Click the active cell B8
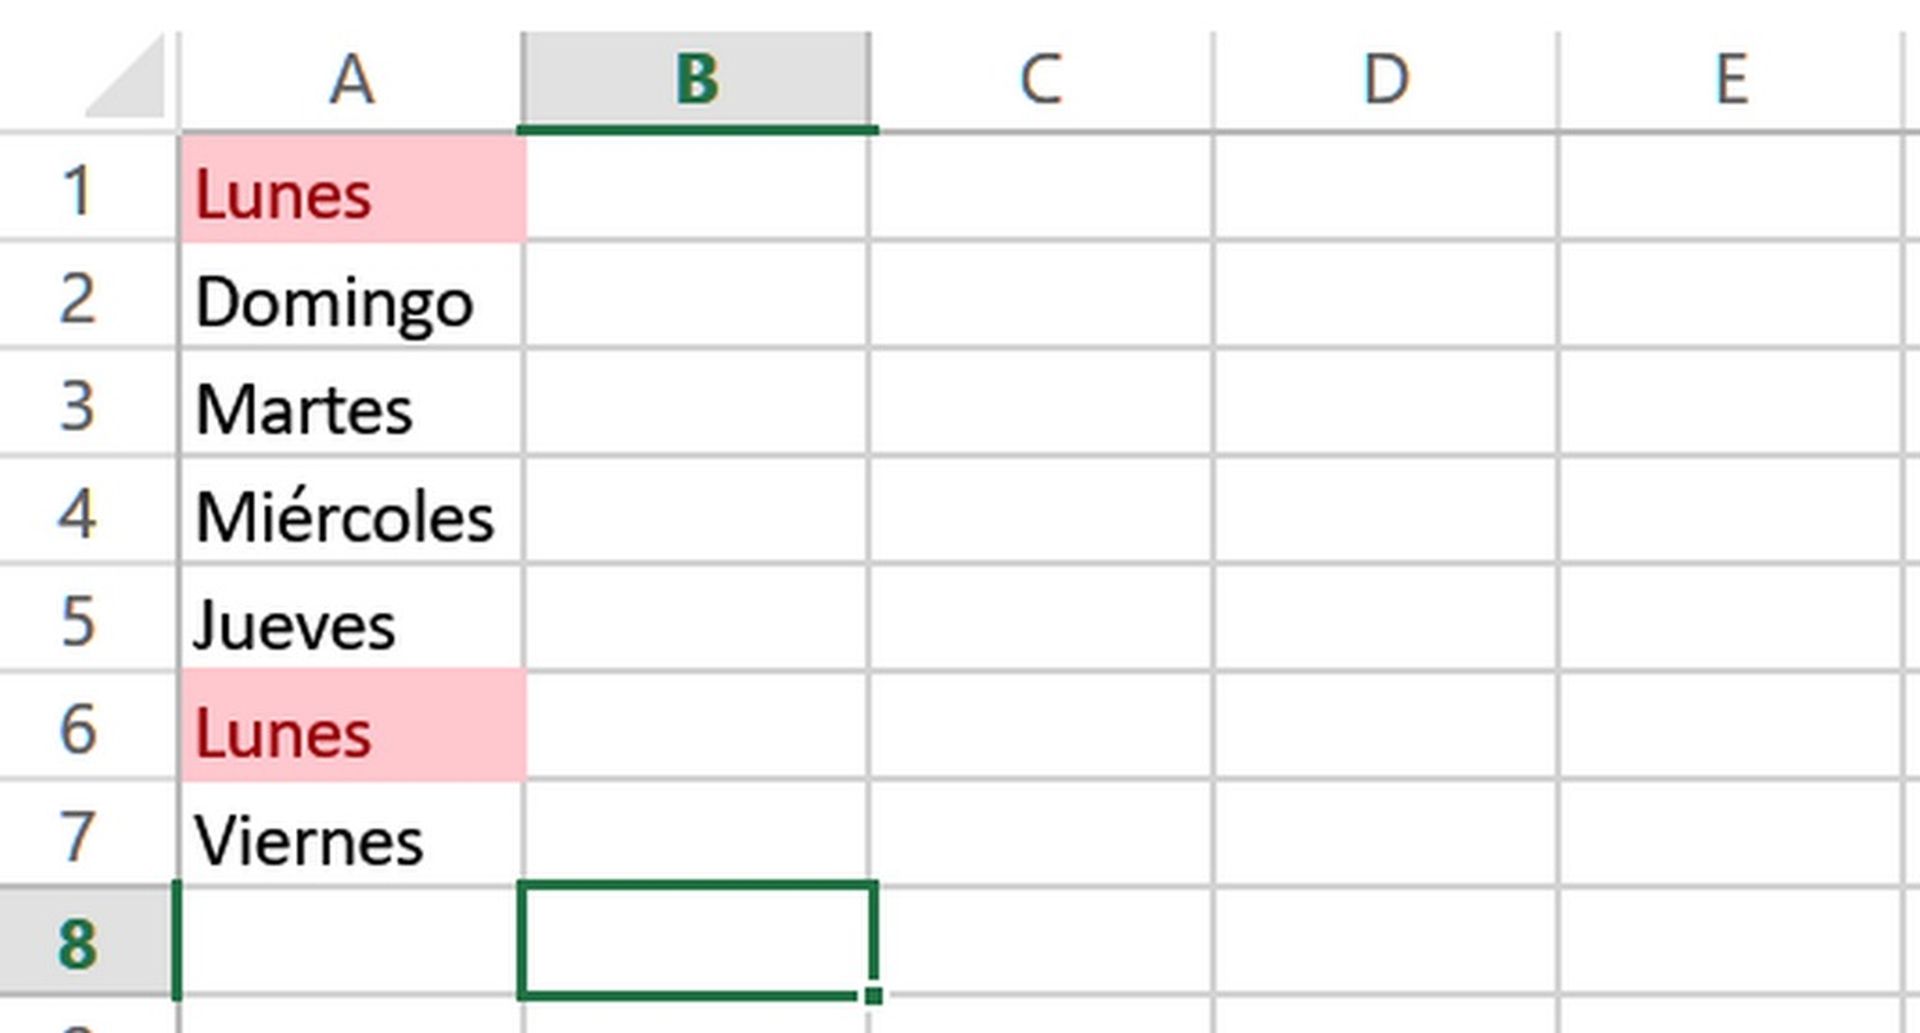Screen dimensions: 1920x1033 click(697, 940)
